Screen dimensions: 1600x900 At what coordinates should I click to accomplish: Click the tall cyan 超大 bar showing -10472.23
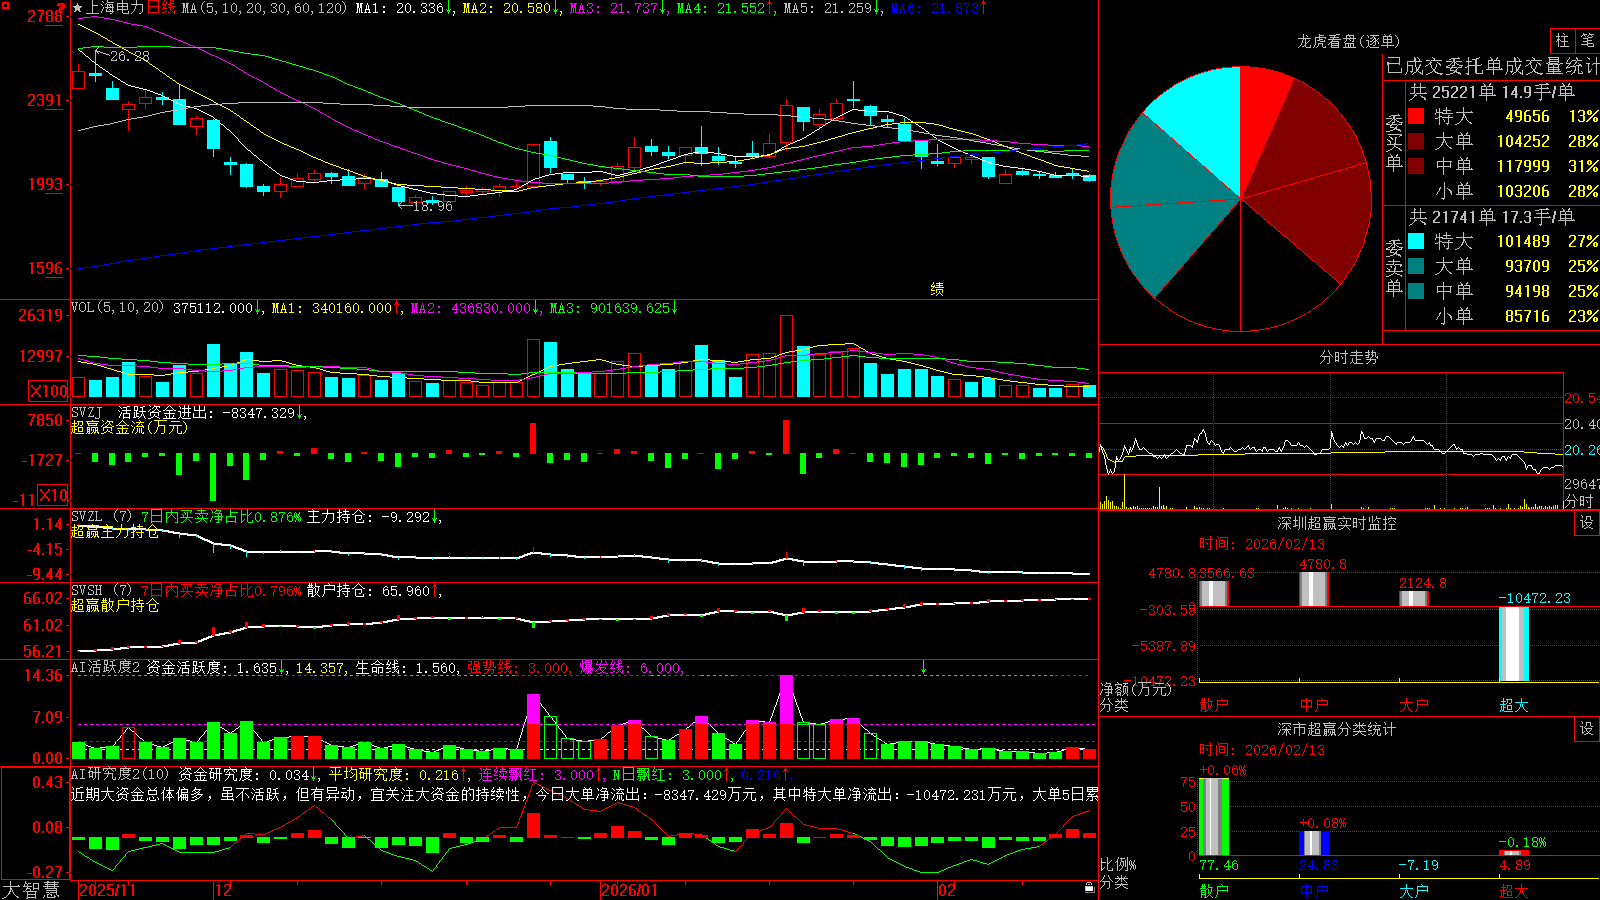coord(1513,644)
